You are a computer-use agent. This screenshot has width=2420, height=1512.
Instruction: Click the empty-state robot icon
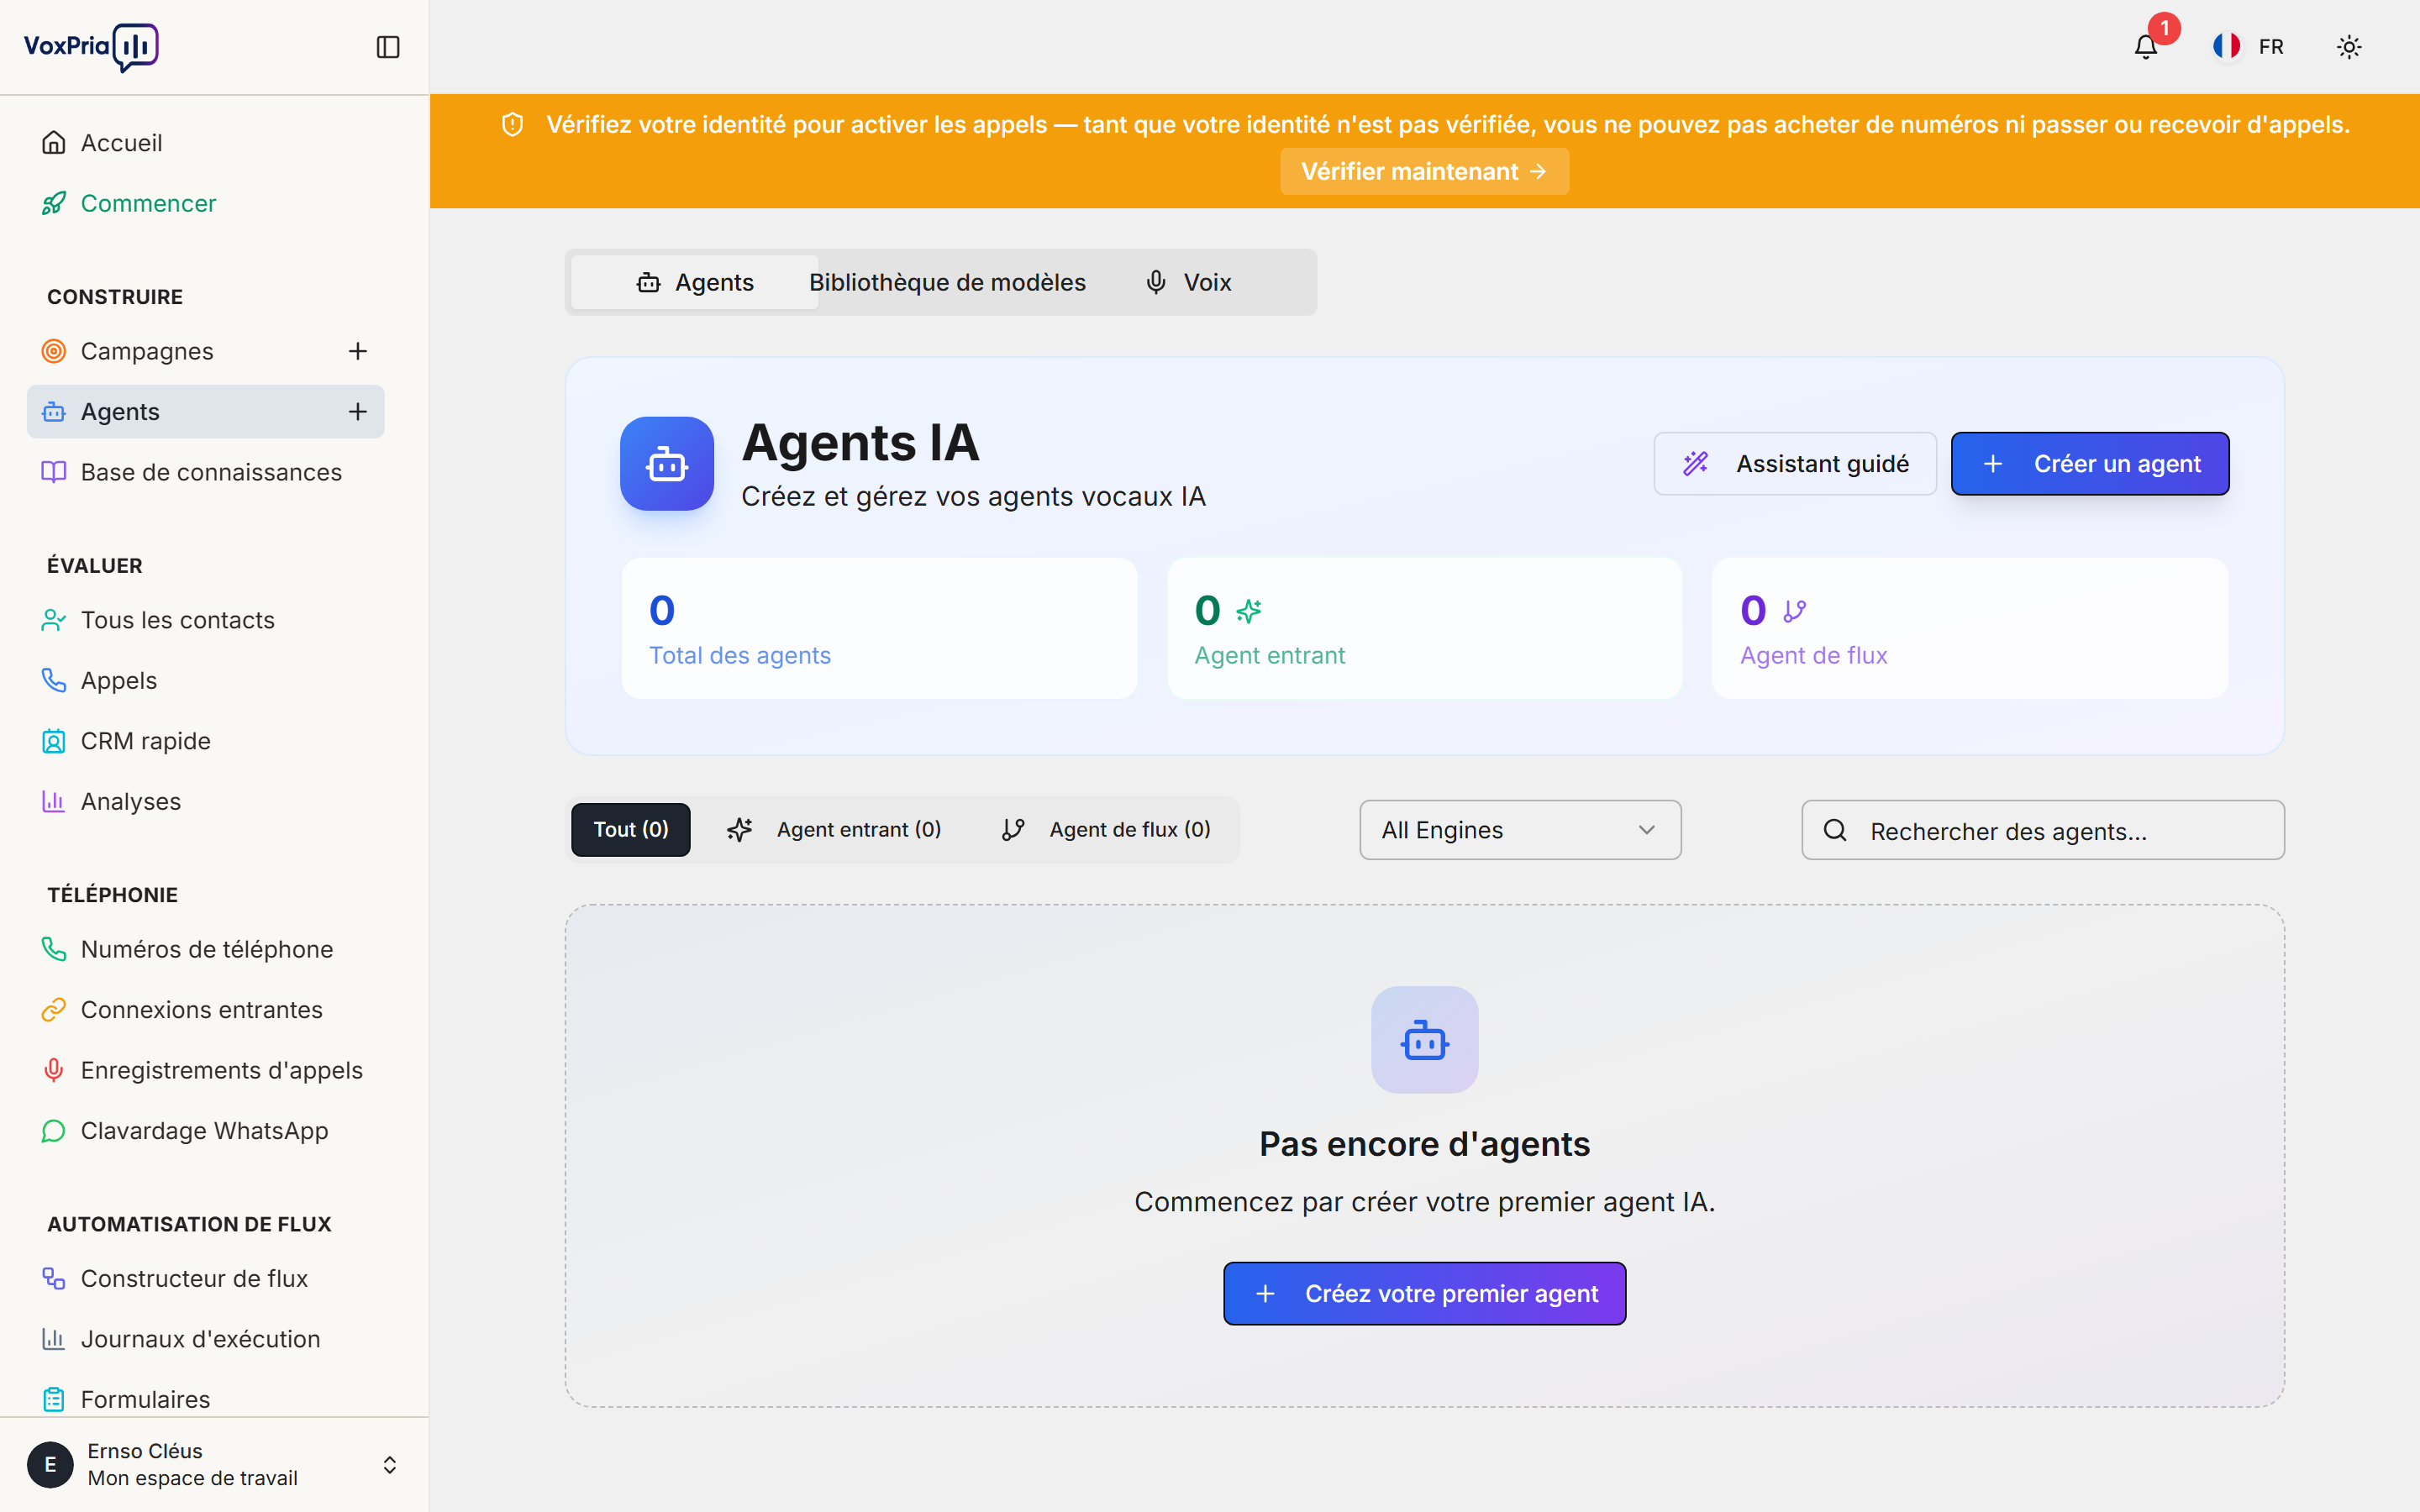[1424, 1040]
